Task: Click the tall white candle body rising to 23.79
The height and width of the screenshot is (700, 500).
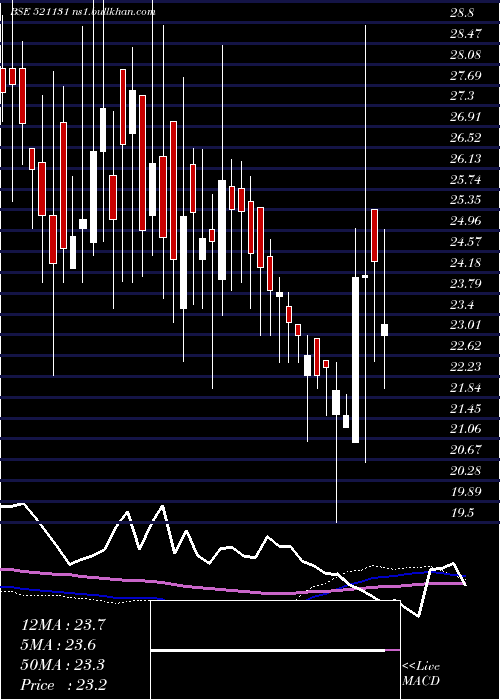Action: click(355, 360)
